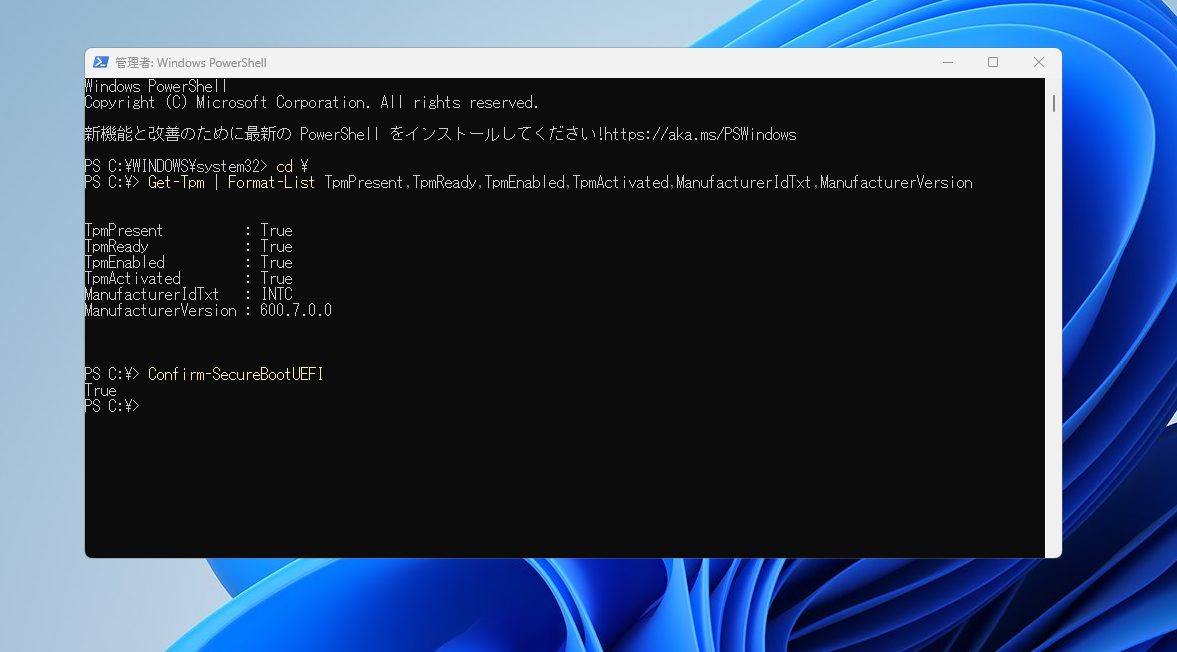The image size is (1177, 652).
Task: Click the 'ManufacturerVersion' output row label
Action: [x=161, y=311]
